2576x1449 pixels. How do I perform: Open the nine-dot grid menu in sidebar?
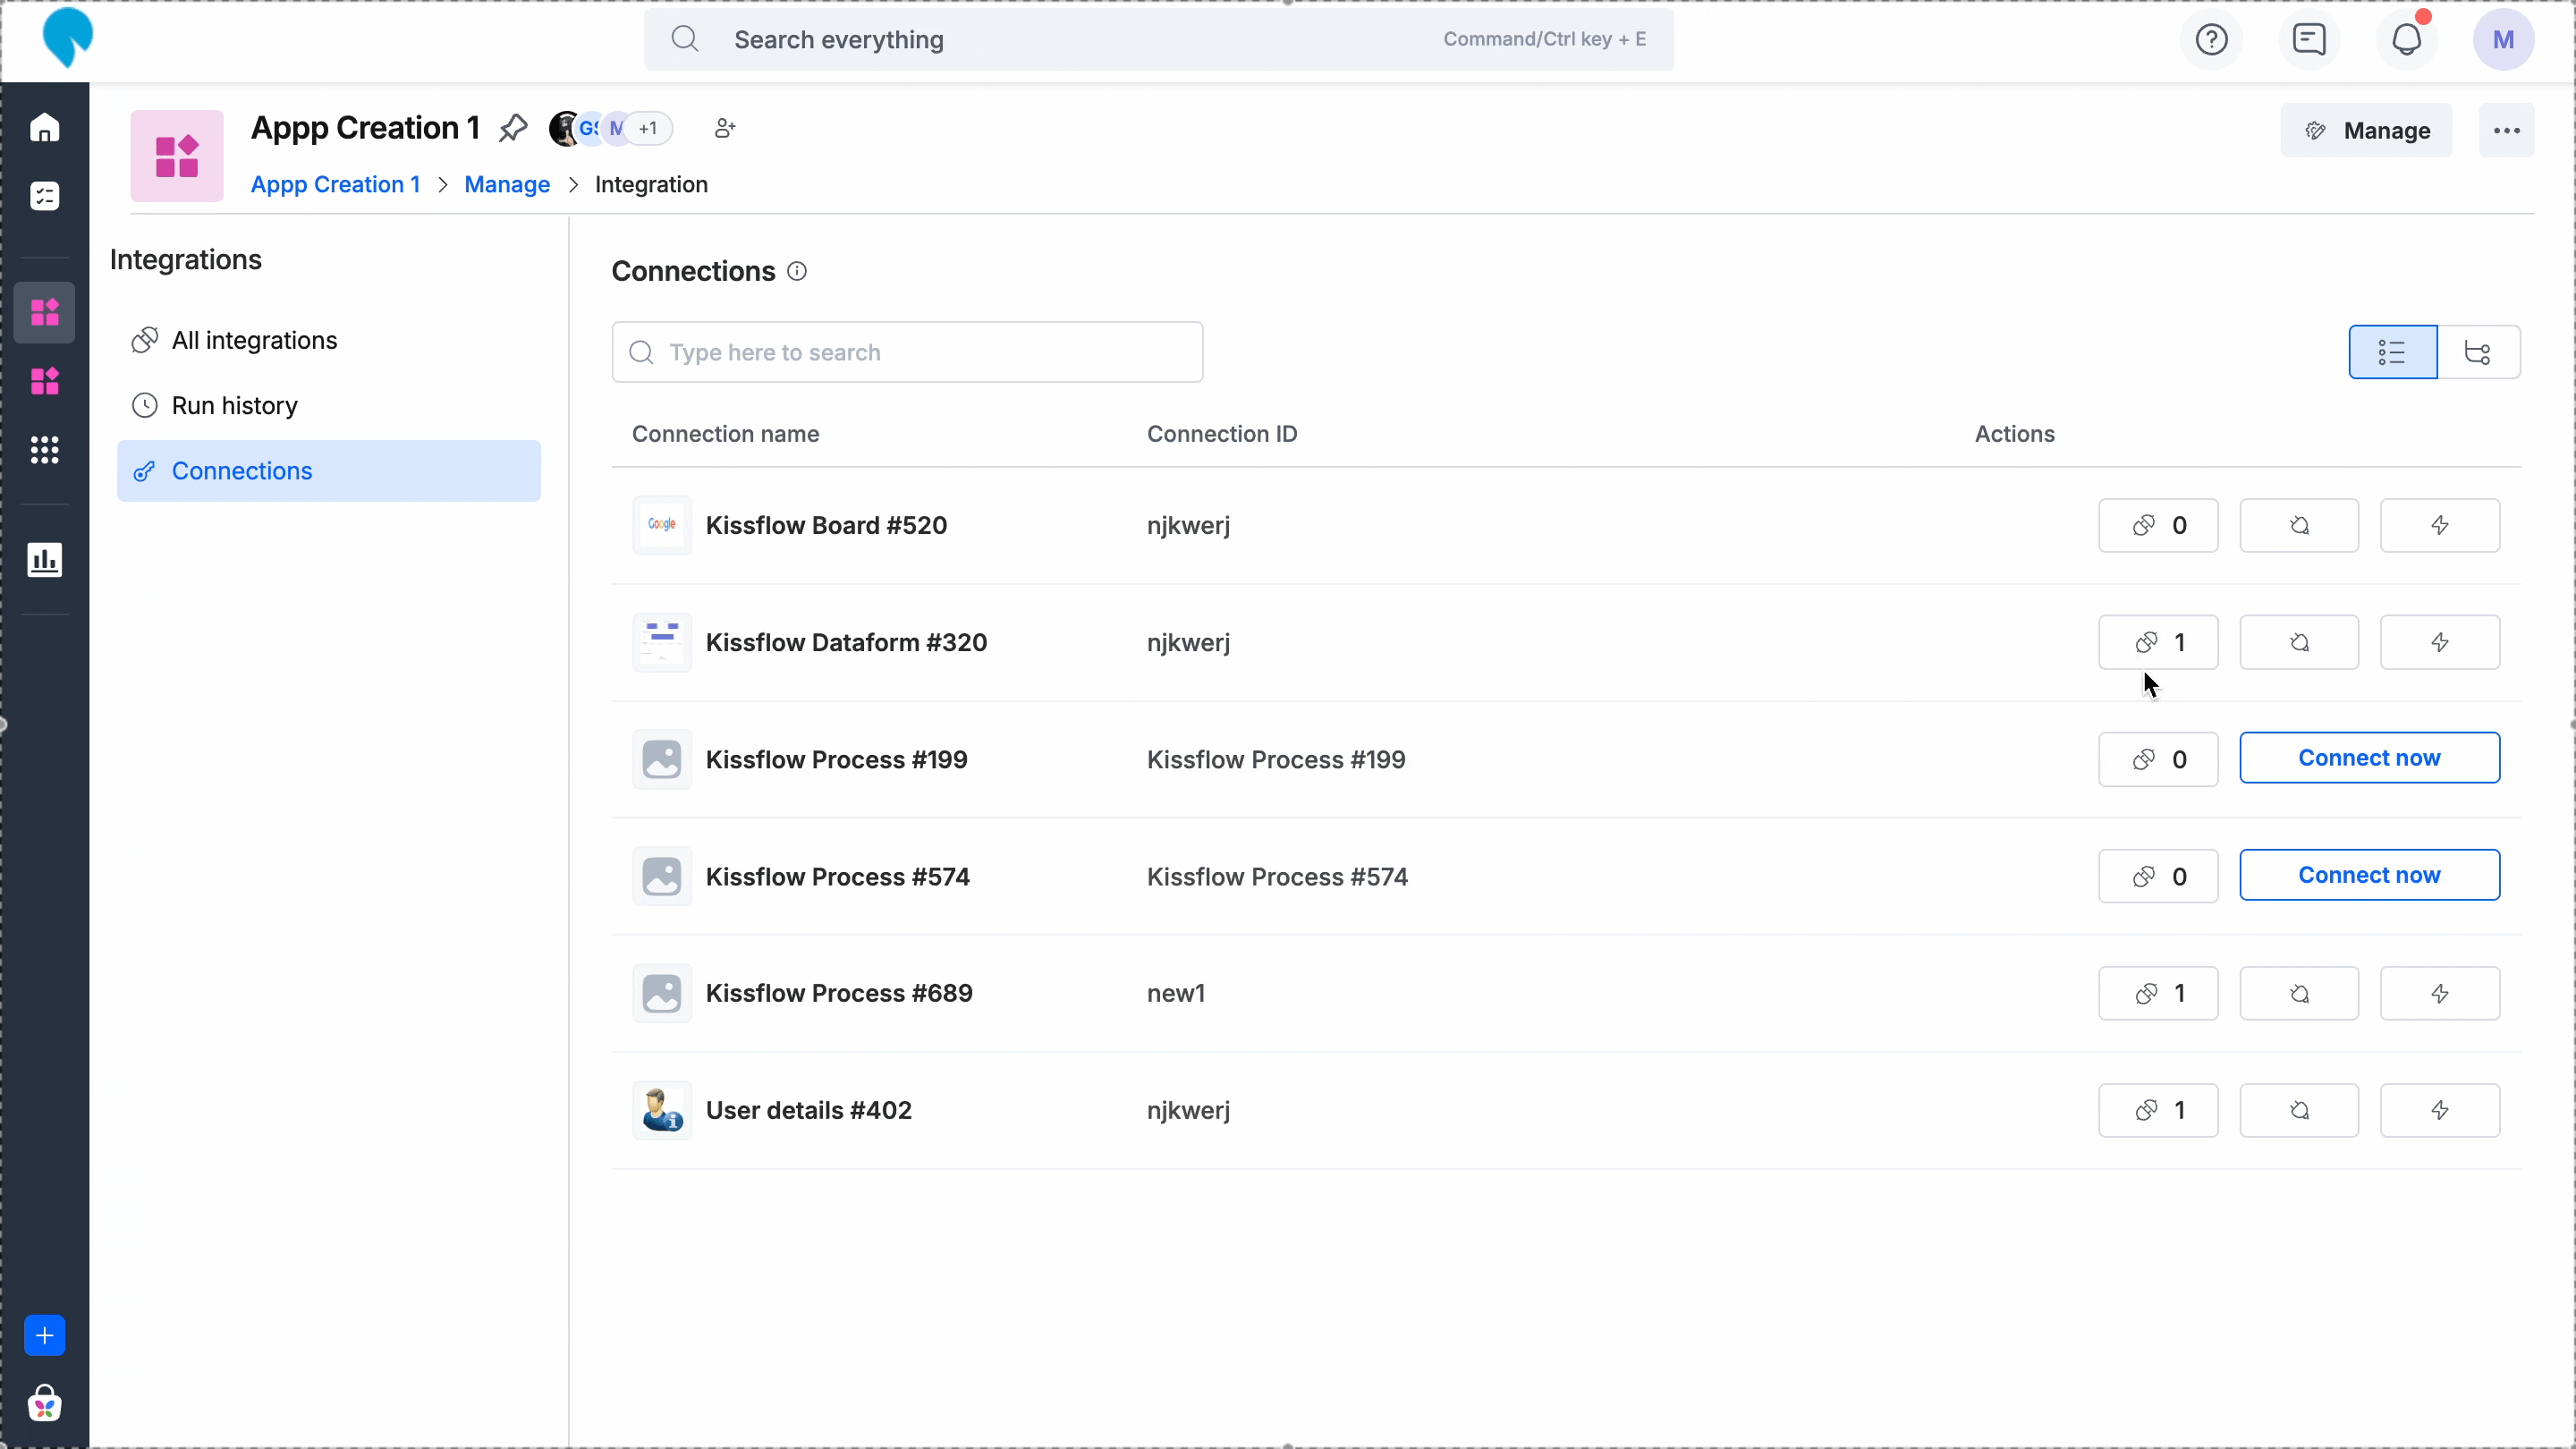(x=45, y=450)
